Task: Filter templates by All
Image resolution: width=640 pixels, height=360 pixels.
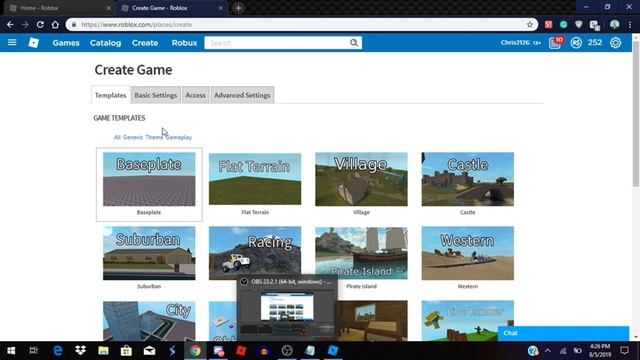Action: click(117, 137)
